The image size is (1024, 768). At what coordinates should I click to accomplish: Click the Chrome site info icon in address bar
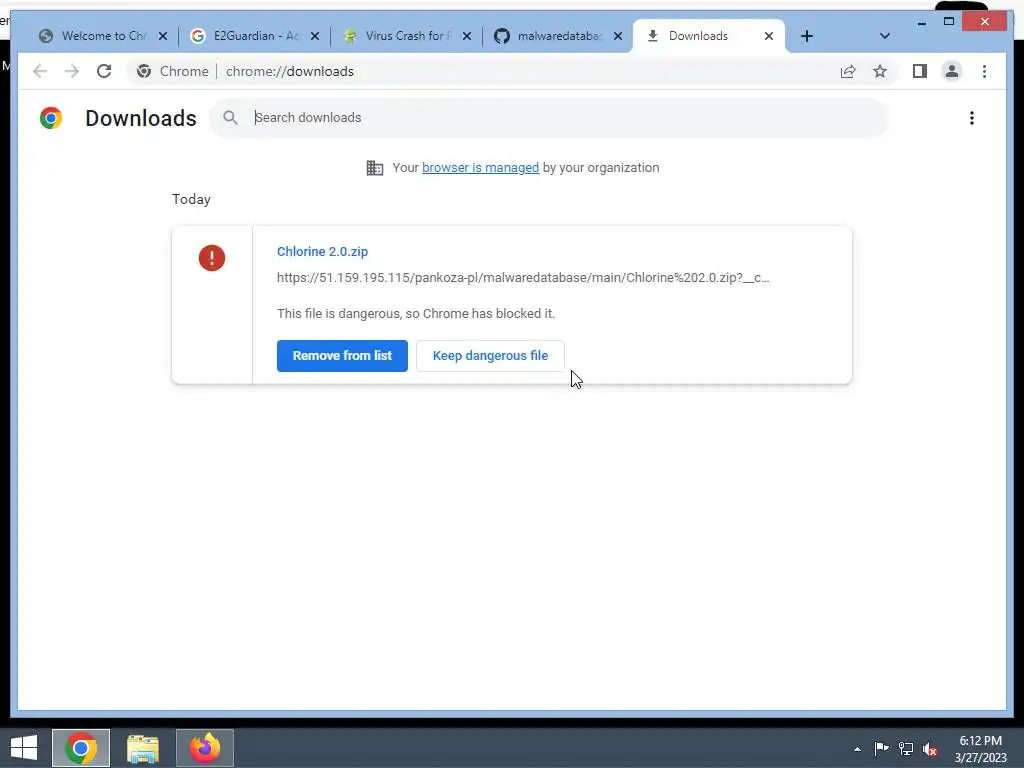click(144, 71)
